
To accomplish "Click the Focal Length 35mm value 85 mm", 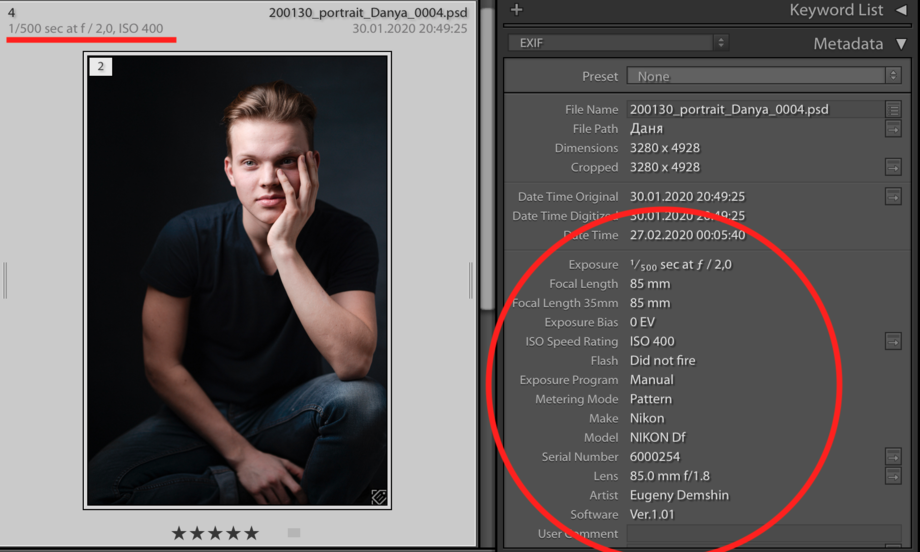I will 650,303.
